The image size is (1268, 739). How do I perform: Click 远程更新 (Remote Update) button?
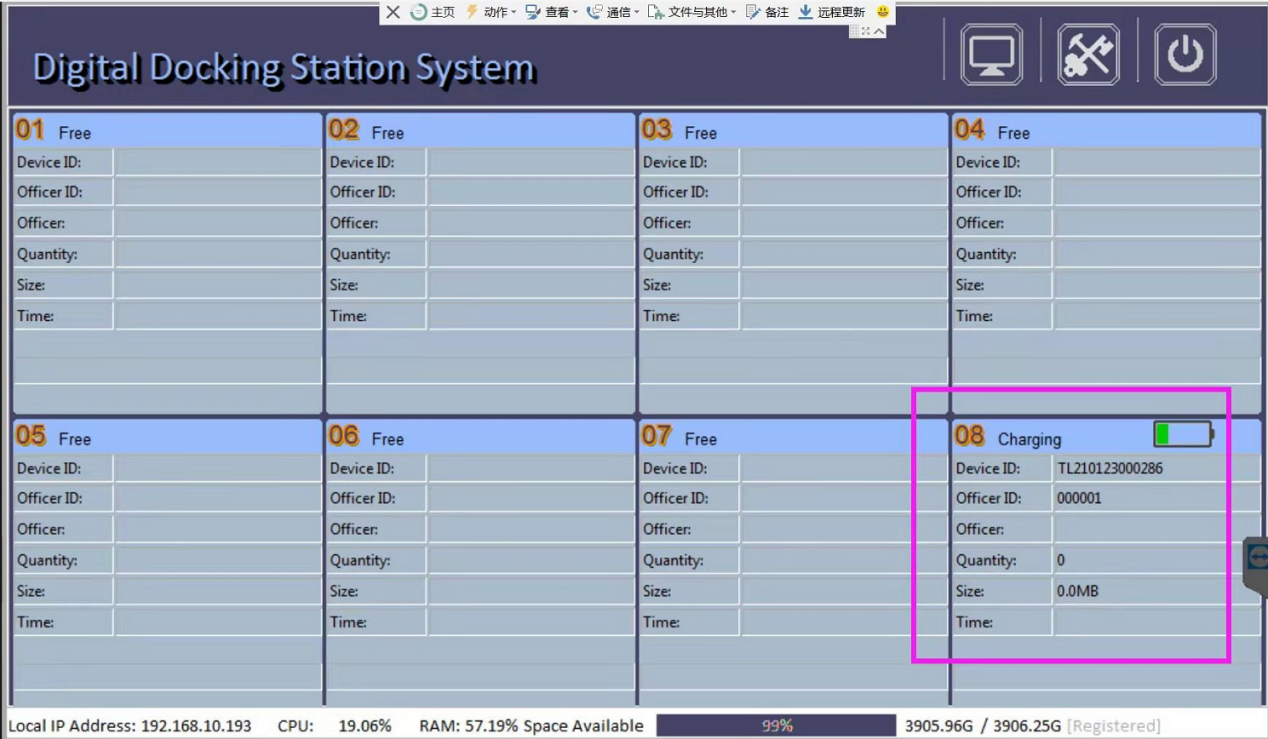tap(831, 12)
